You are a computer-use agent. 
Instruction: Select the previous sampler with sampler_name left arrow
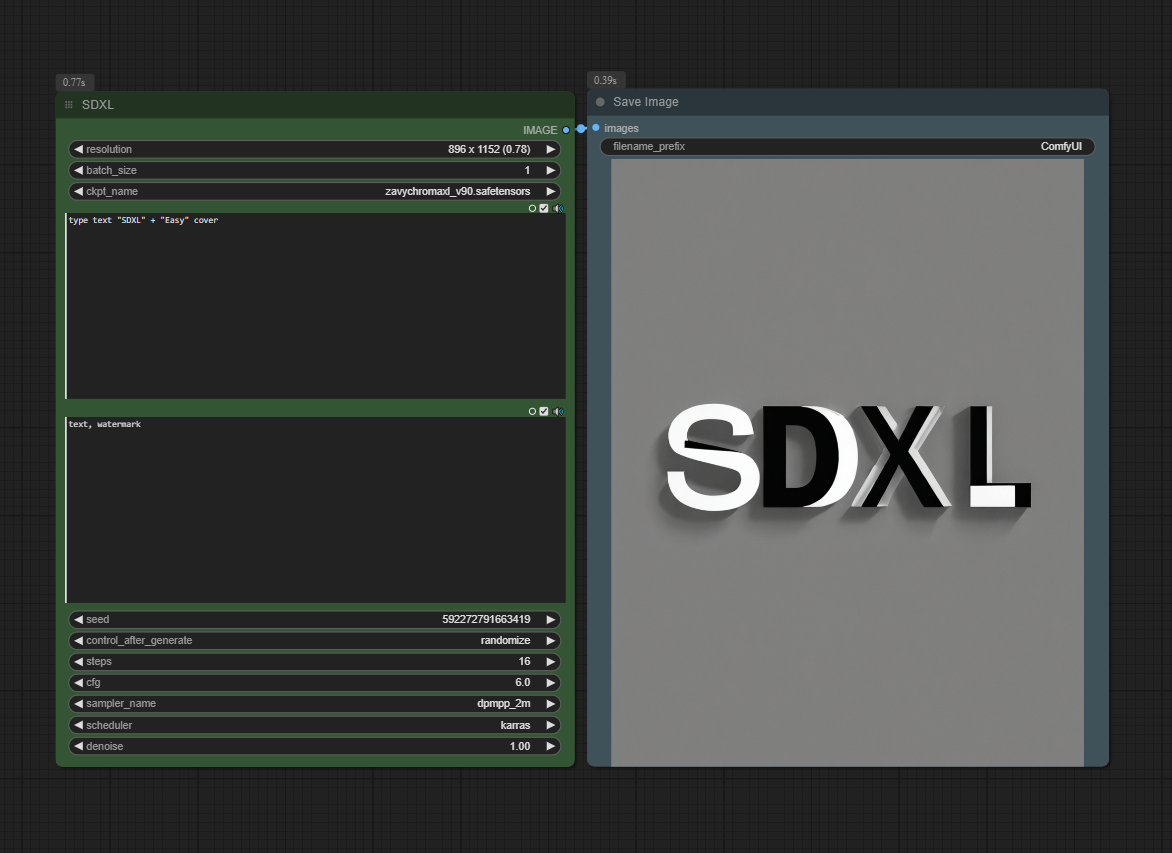tap(78, 703)
